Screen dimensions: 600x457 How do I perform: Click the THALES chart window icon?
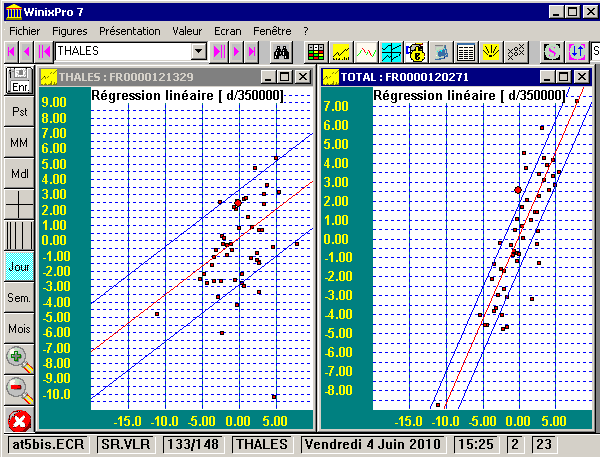point(49,77)
